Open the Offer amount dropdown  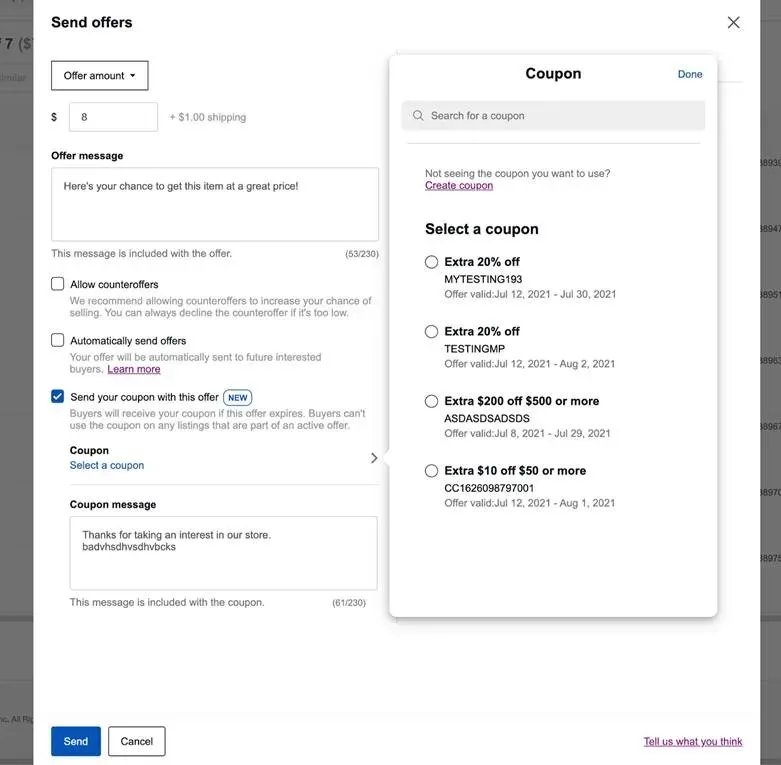click(100, 76)
